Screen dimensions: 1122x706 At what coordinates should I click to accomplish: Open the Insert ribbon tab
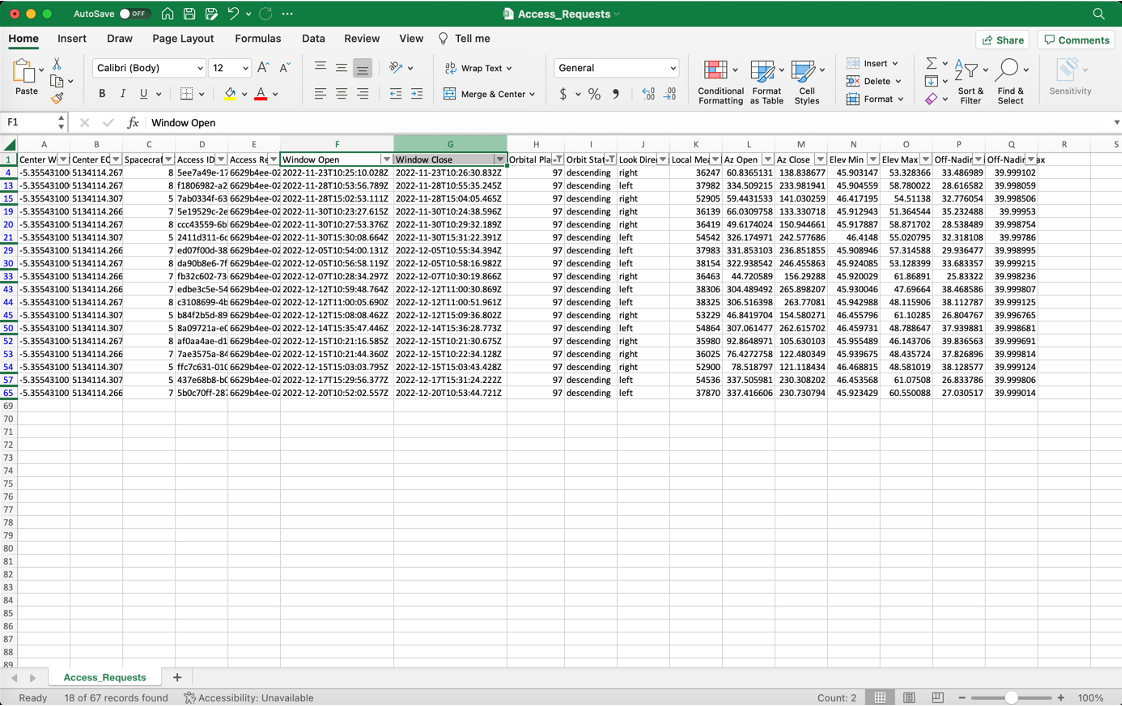click(72, 39)
